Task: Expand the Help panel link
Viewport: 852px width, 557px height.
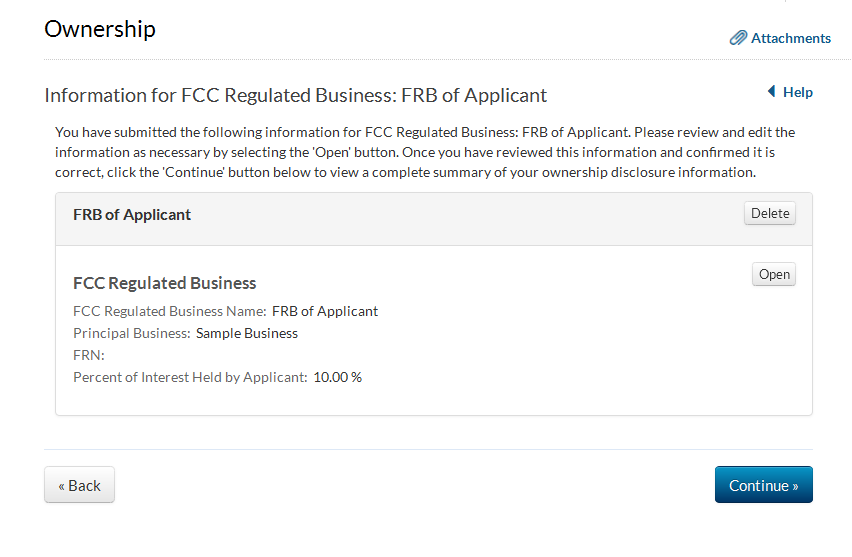Action: (797, 92)
